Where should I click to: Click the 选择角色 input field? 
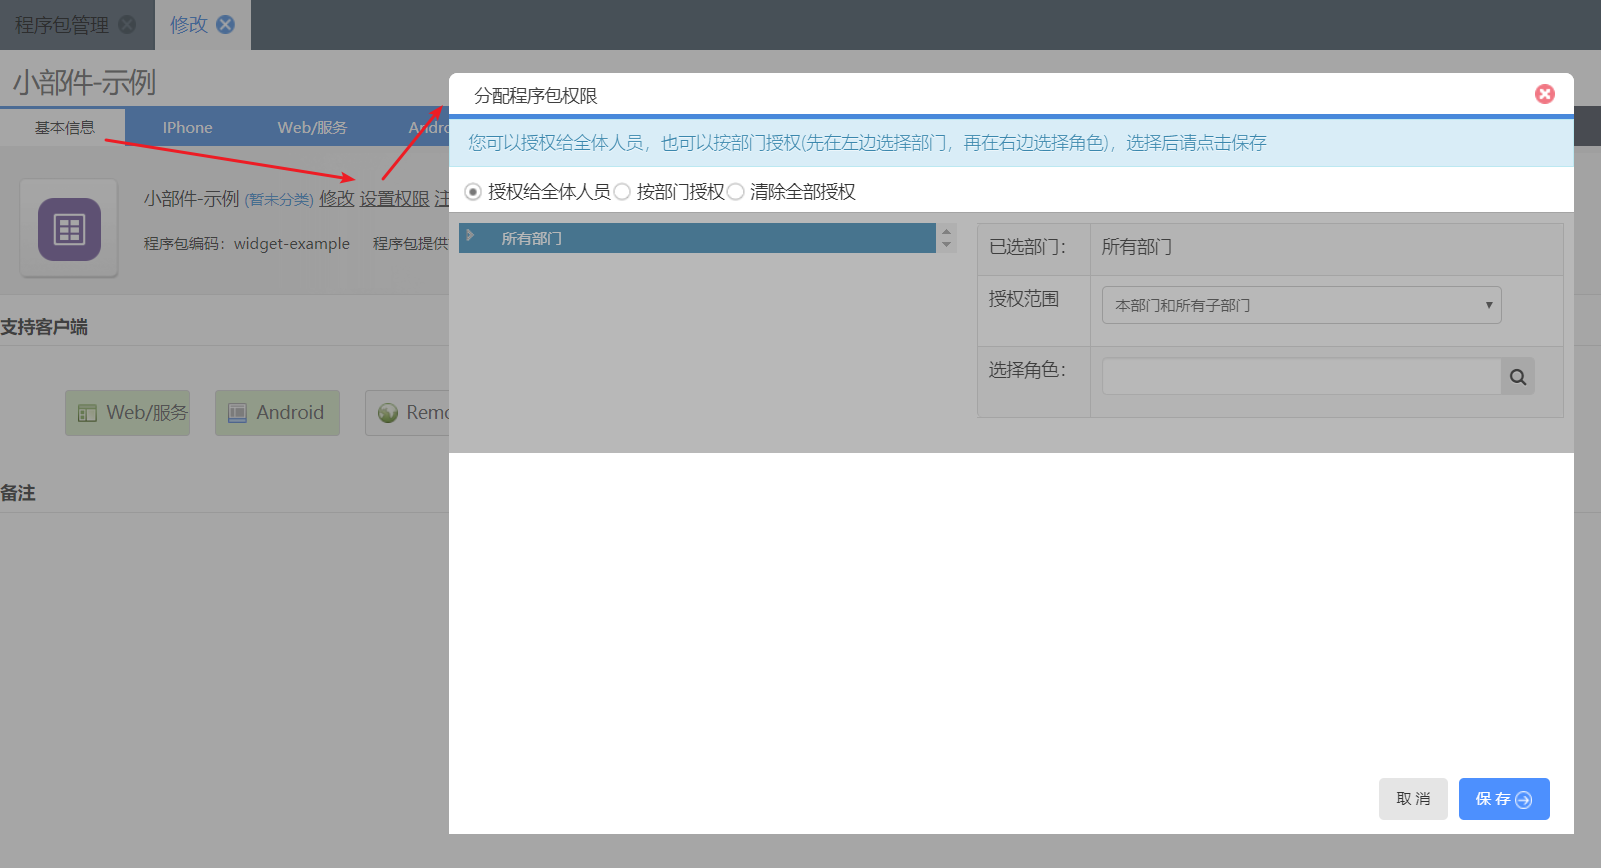point(1300,377)
